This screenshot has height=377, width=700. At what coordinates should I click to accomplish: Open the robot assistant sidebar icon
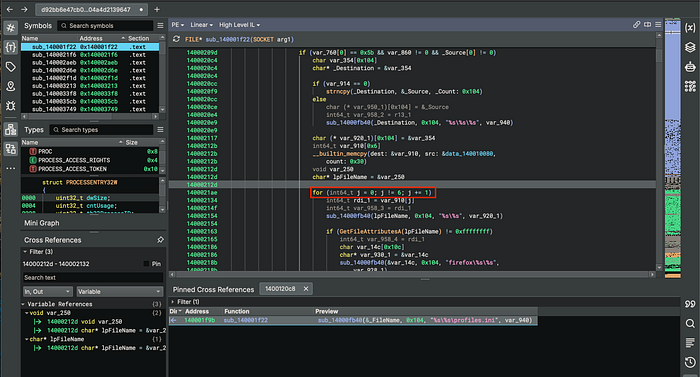click(x=690, y=67)
